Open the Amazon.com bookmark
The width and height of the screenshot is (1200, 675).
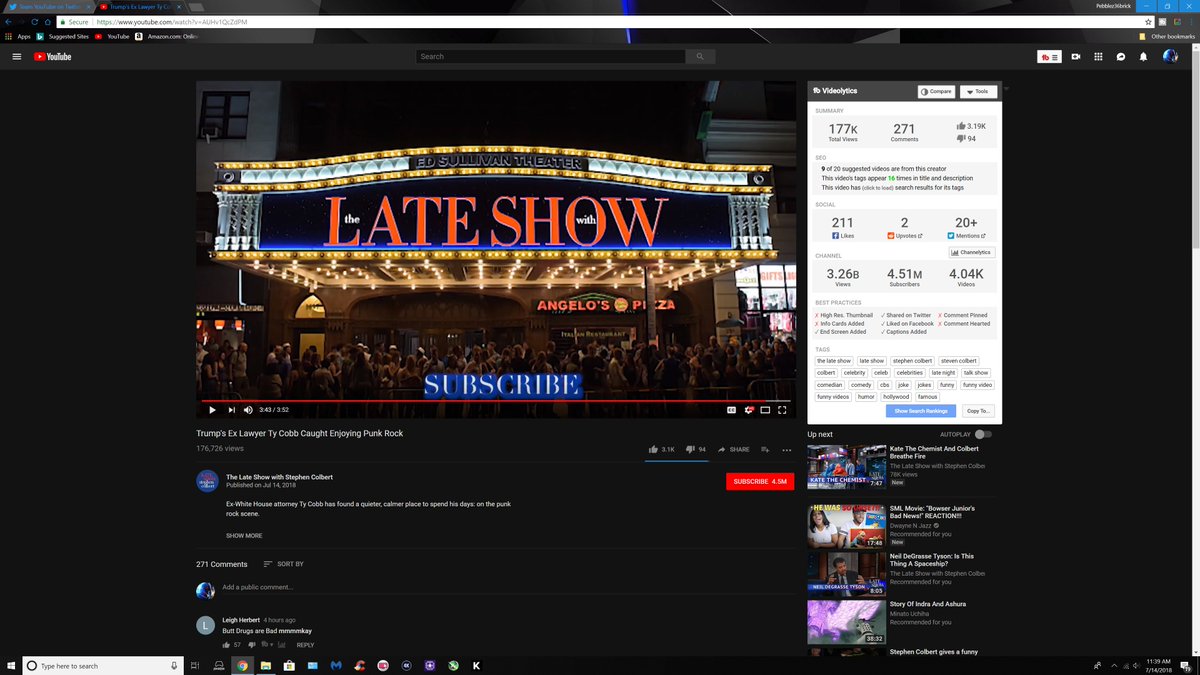click(x=167, y=36)
